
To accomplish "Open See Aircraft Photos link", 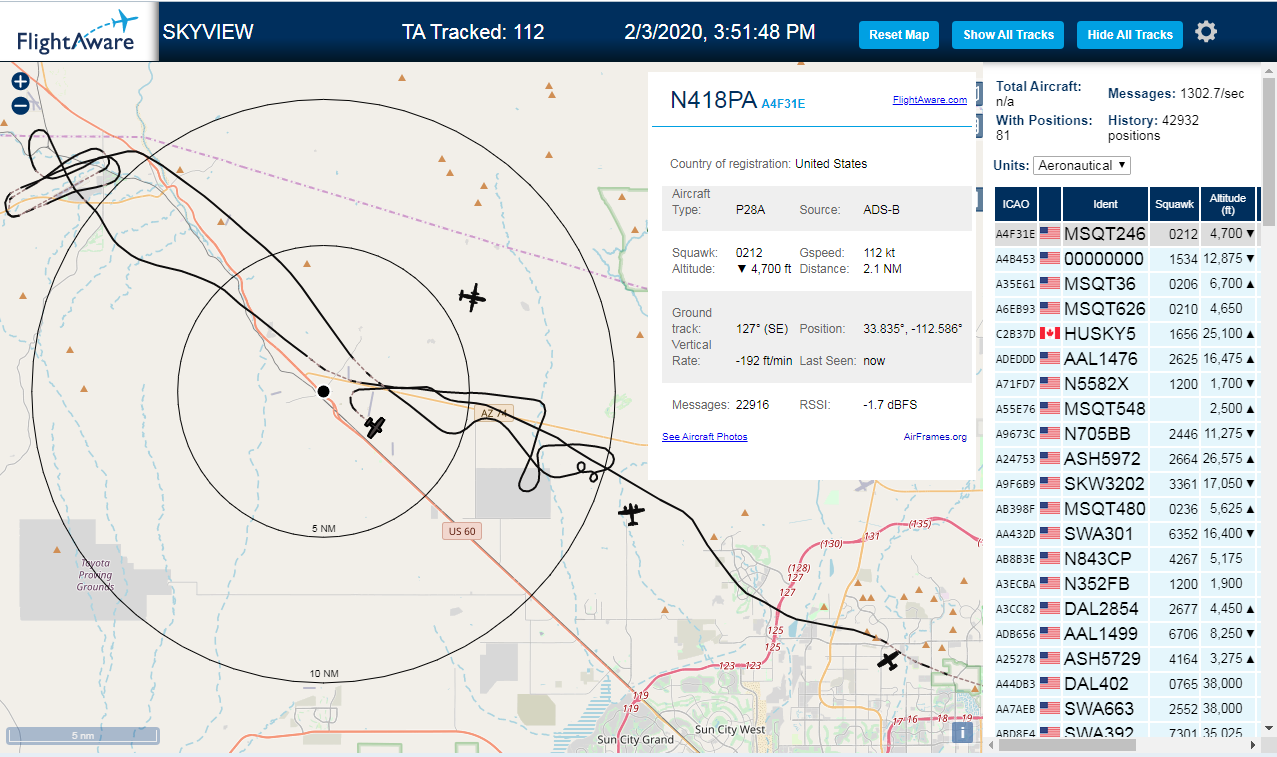I will tap(704, 437).
